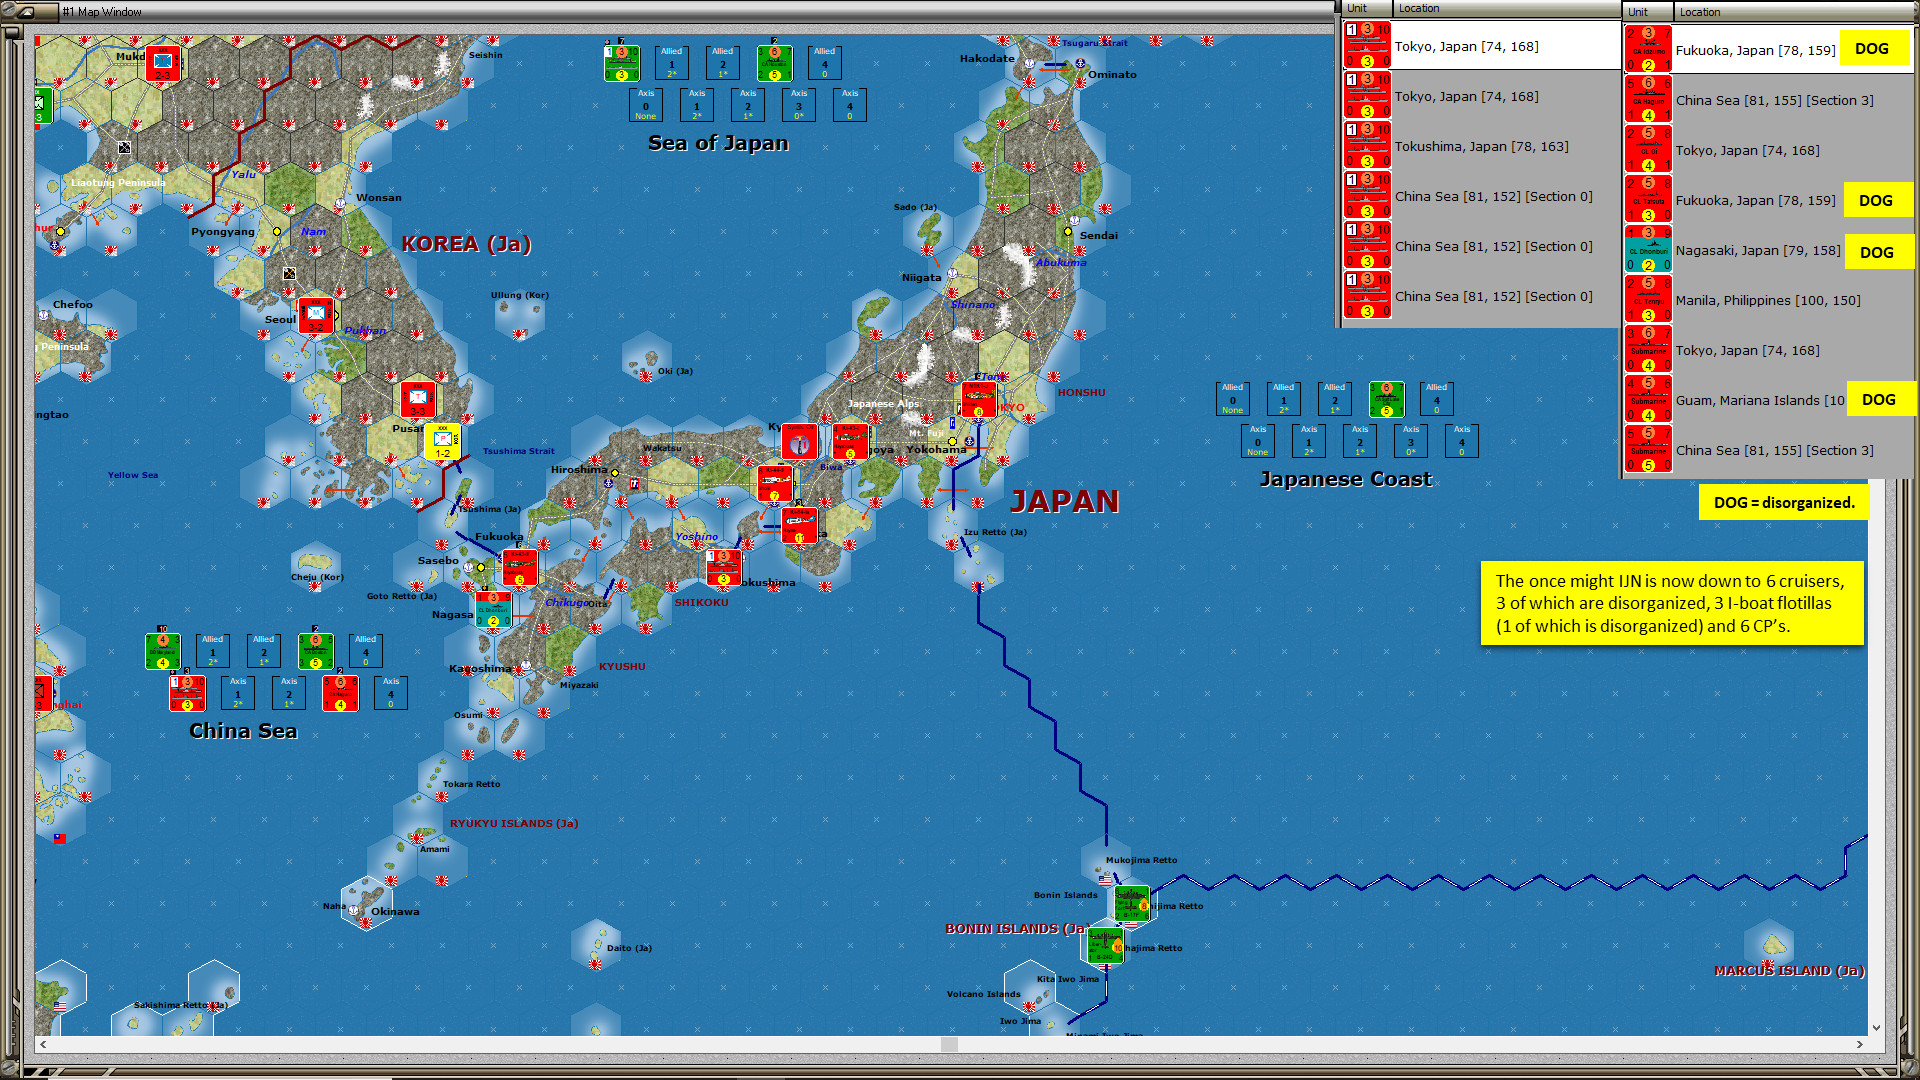The image size is (1920, 1080).
Task: Click Unit column header in convoy list
Action: point(1367,9)
